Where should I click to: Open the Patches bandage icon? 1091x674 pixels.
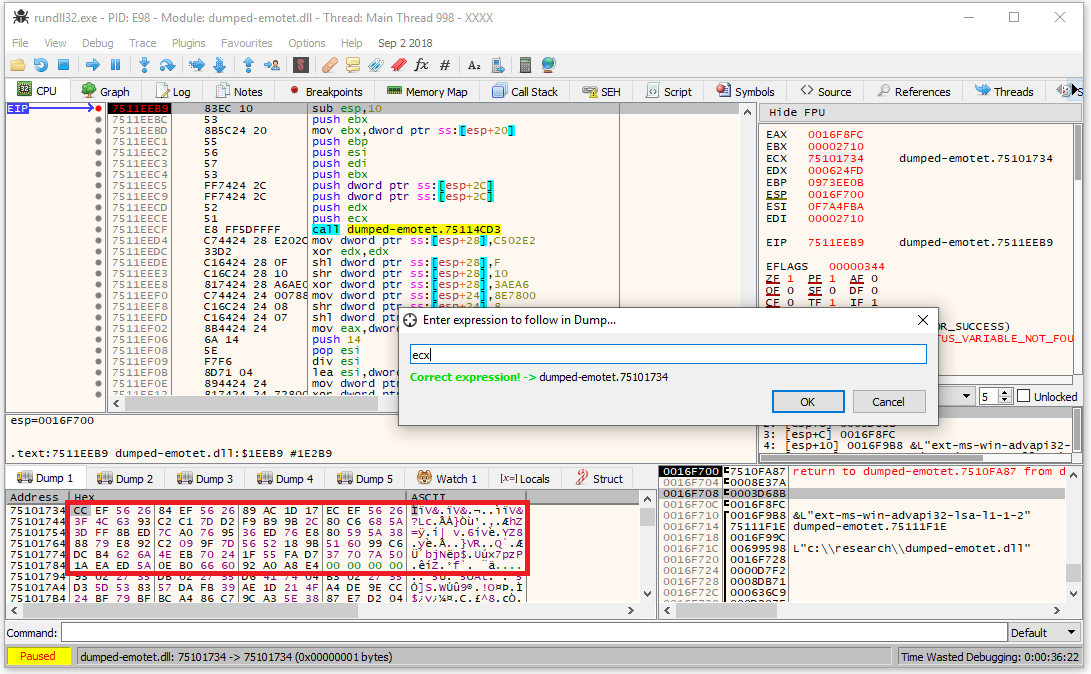point(329,65)
